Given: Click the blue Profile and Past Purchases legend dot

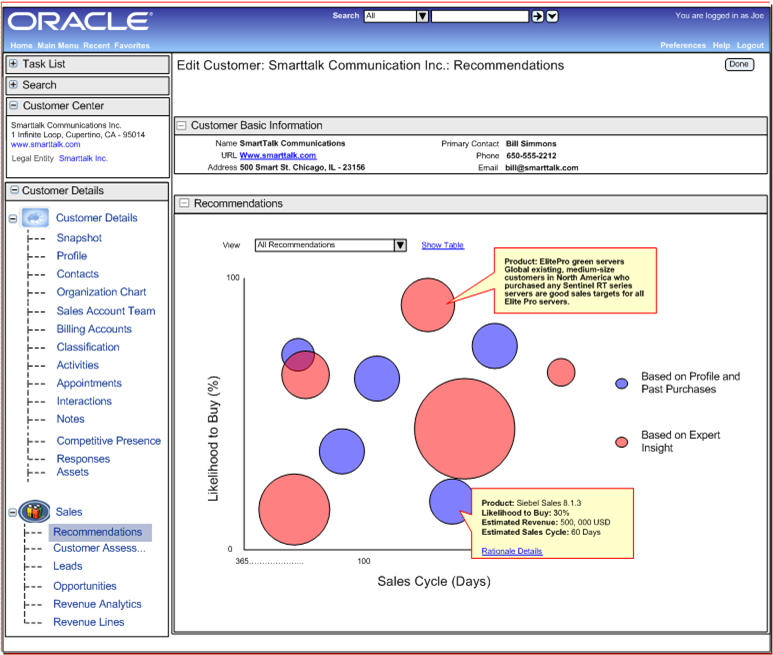Looking at the screenshot, I should pyautogui.click(x=622, y=383).
